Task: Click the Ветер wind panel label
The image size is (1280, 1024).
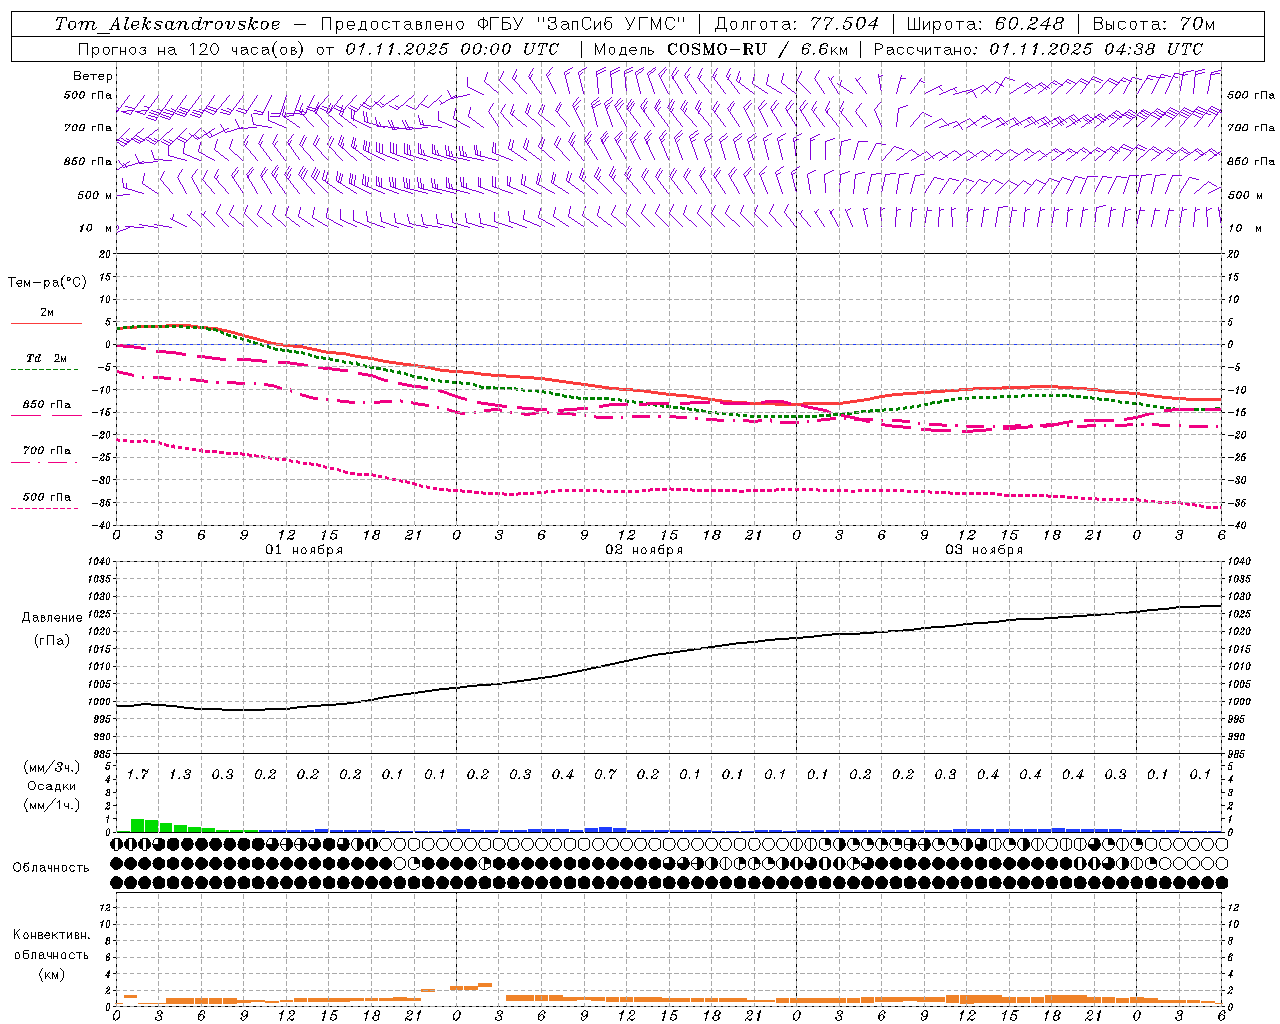Action: pyautogui.click(x=93, y=76)
